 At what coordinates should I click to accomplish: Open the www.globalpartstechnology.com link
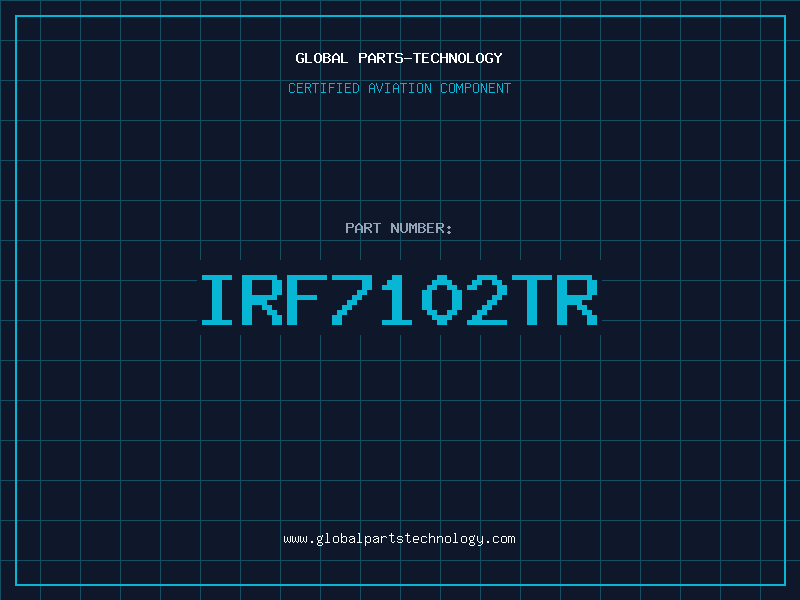click(399, 539)
